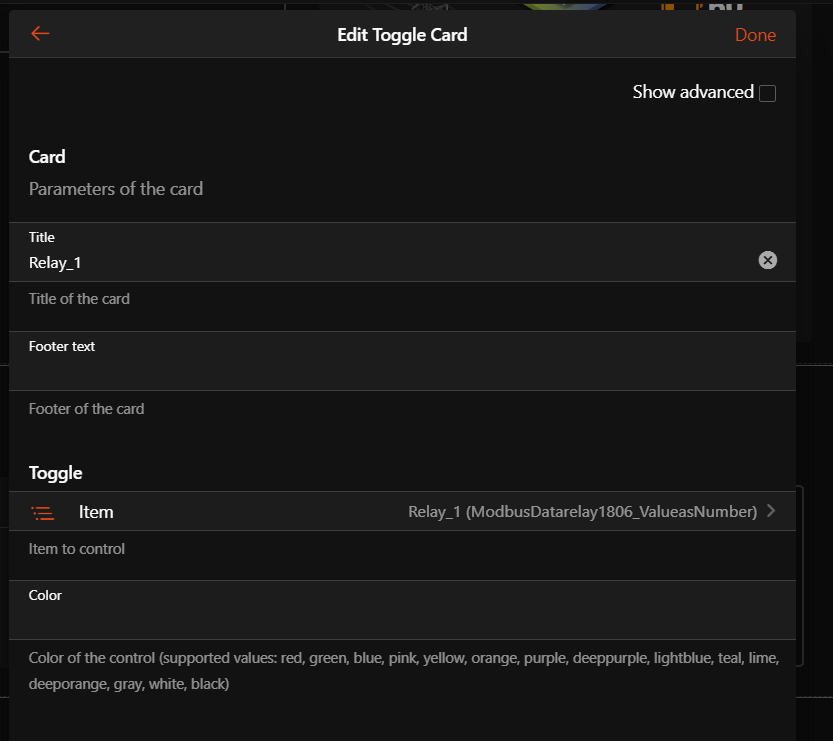Click the Item row label
The width and height of the screenshot is (833, 741).
click(x=96, y=512)
